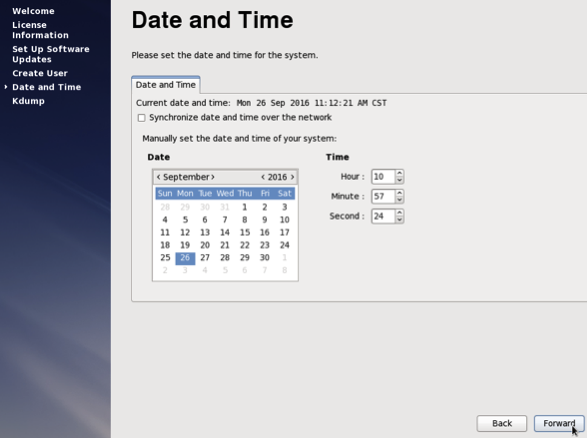
Task: Select September 4 in the calendar
Action: [x=165, y=220]
